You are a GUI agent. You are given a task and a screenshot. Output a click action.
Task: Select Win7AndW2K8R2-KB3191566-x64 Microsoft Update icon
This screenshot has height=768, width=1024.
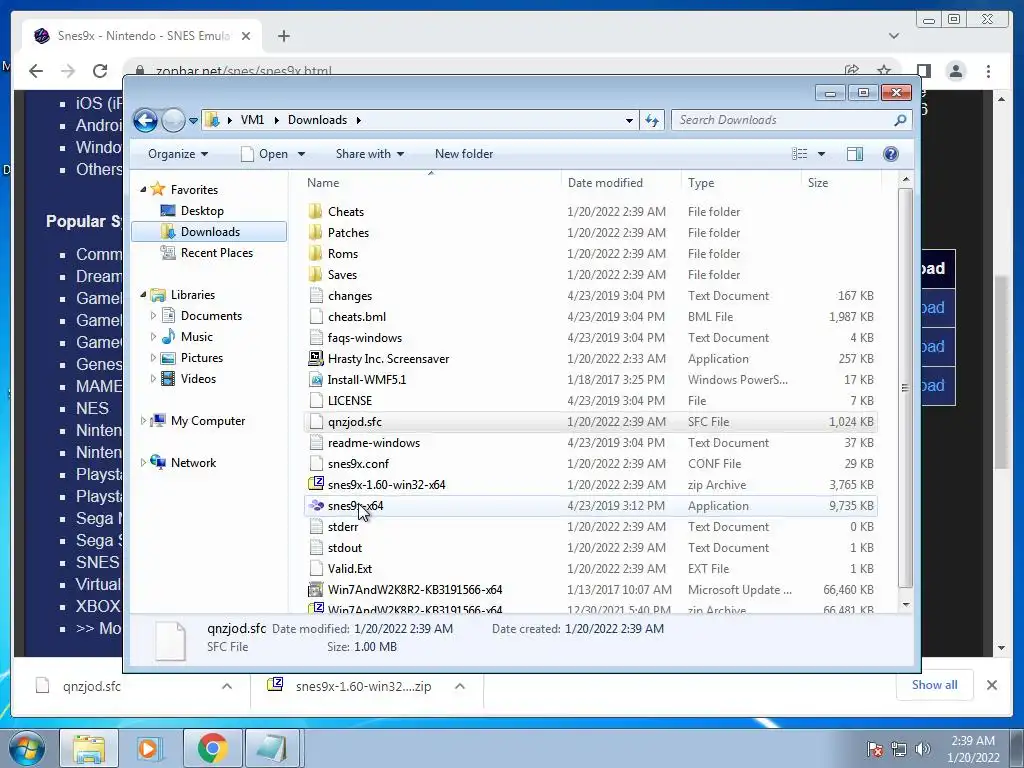tap(315, 590)
